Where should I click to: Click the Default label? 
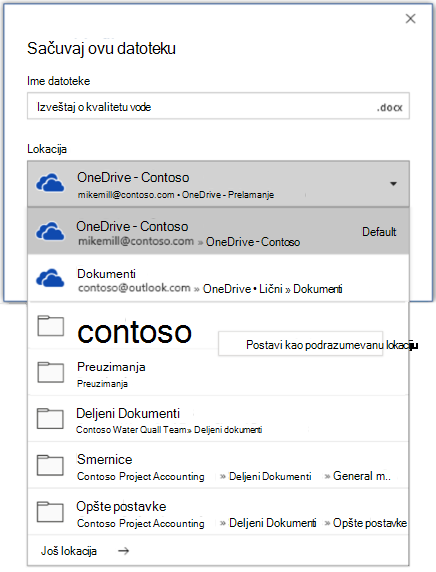(379, 232)
